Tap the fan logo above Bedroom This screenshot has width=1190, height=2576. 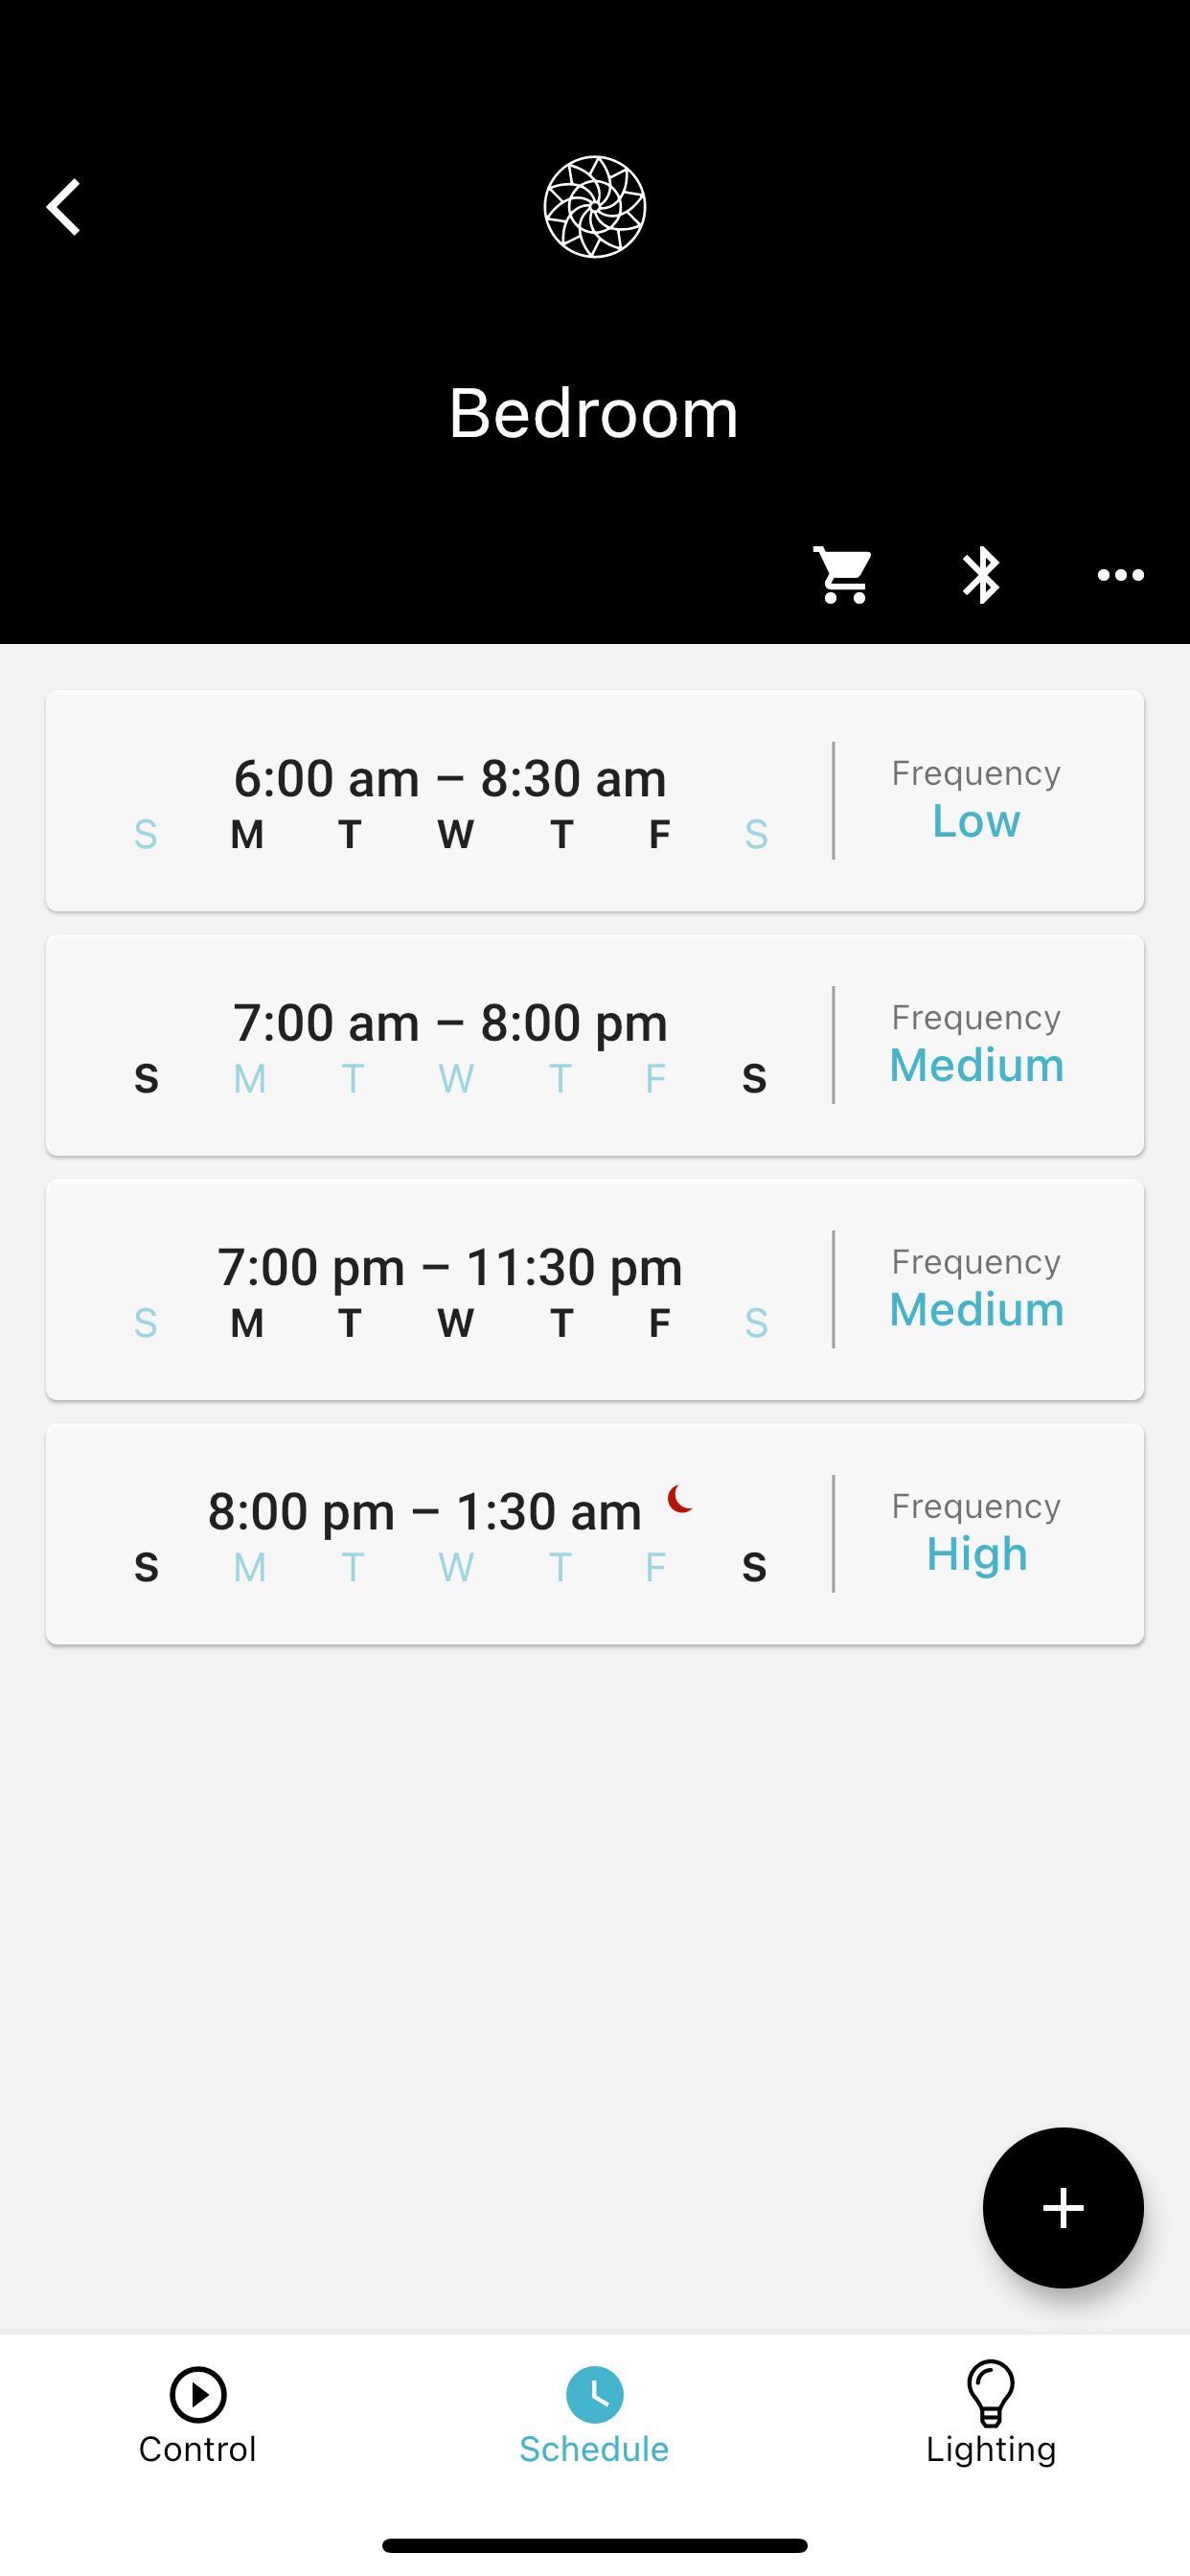[595, 207]
